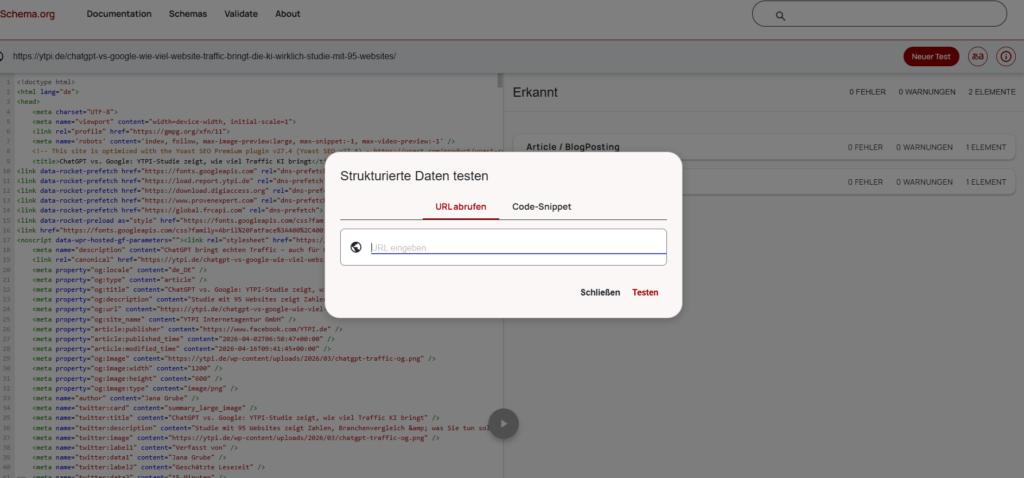Click the twitter:card summary_large_image line
The width and height of the screenshot is (1024, 478).
pos(145,407)
